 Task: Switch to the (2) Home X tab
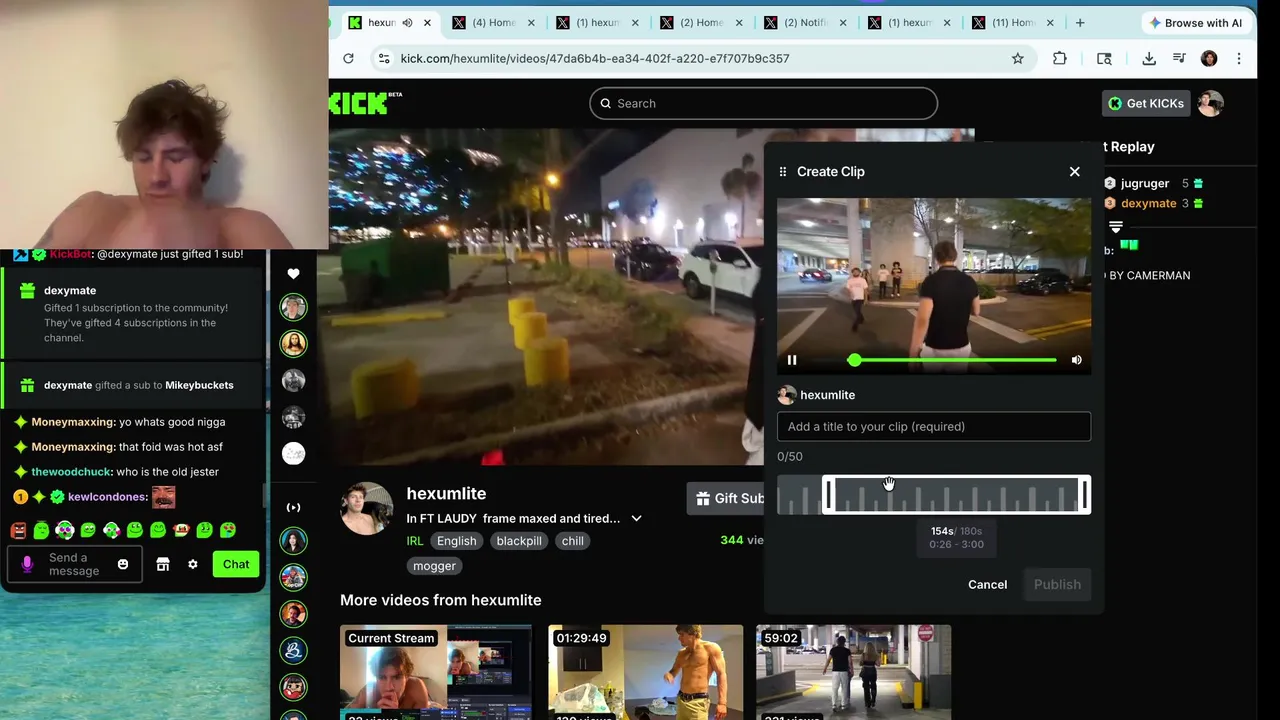(x=701, y=22)
